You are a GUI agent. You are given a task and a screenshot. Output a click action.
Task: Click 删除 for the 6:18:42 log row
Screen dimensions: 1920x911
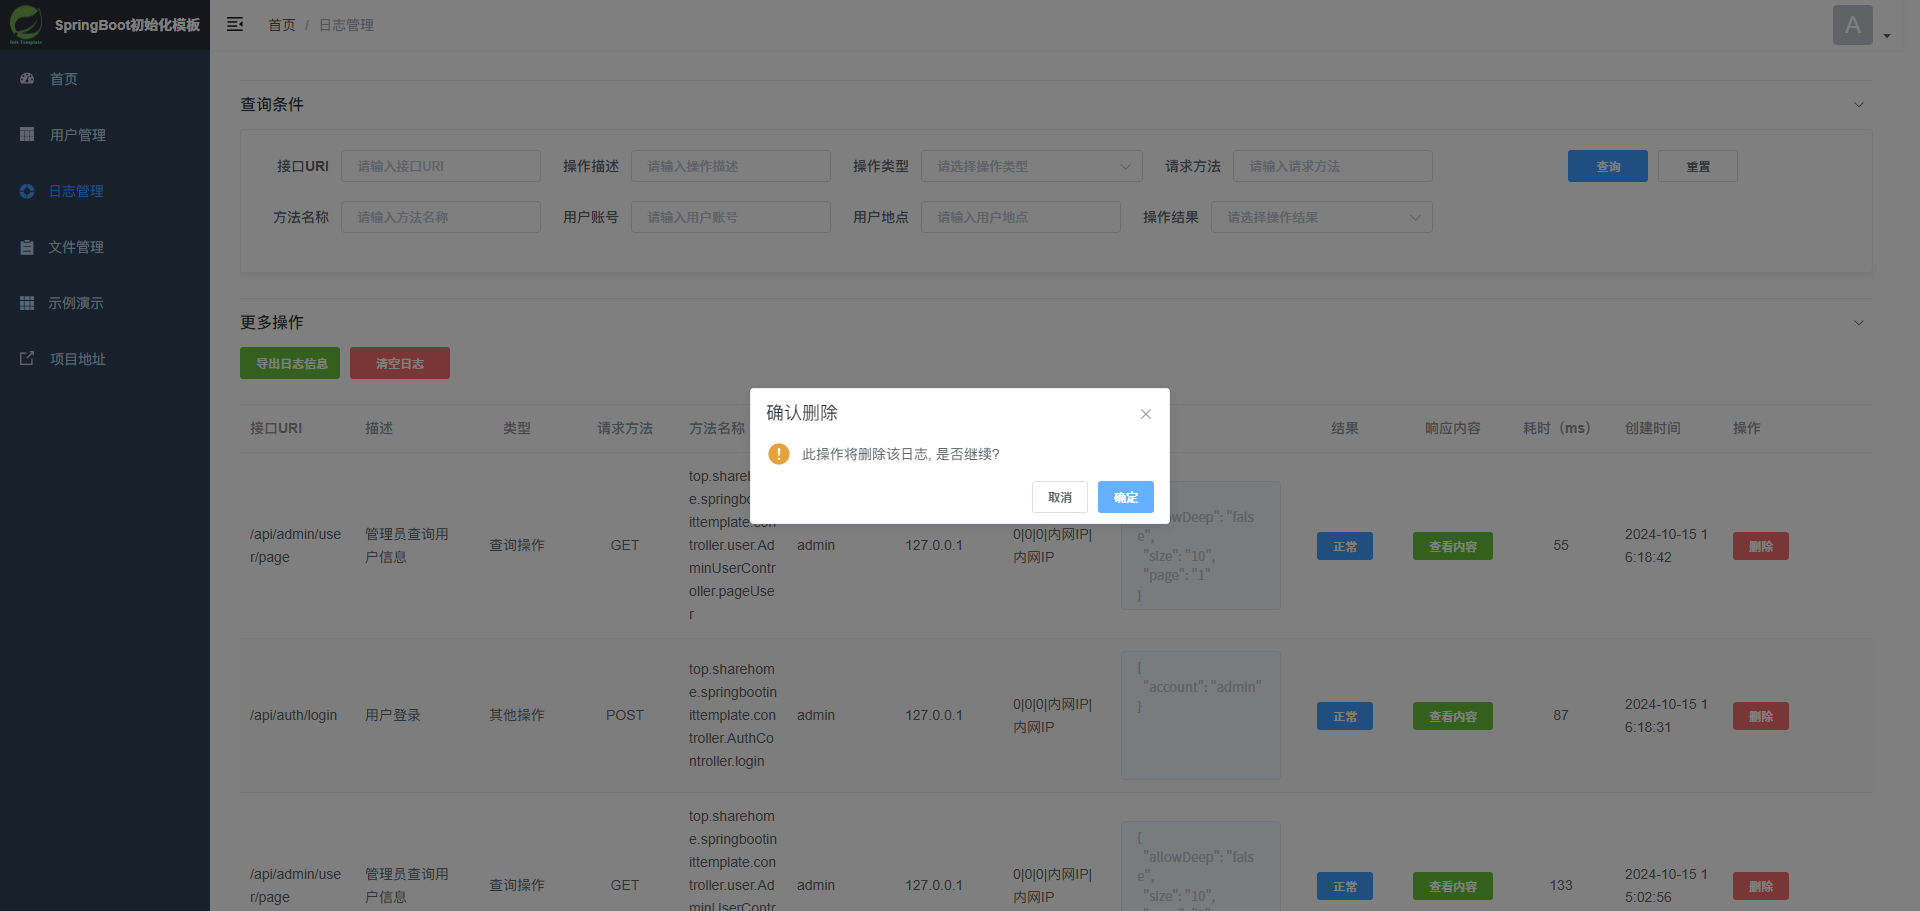coord(1761,546)
